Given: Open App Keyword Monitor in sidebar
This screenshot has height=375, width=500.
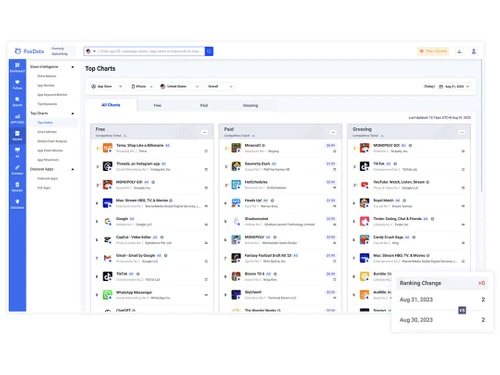Looking at the screenshot, I should (52, 95).
